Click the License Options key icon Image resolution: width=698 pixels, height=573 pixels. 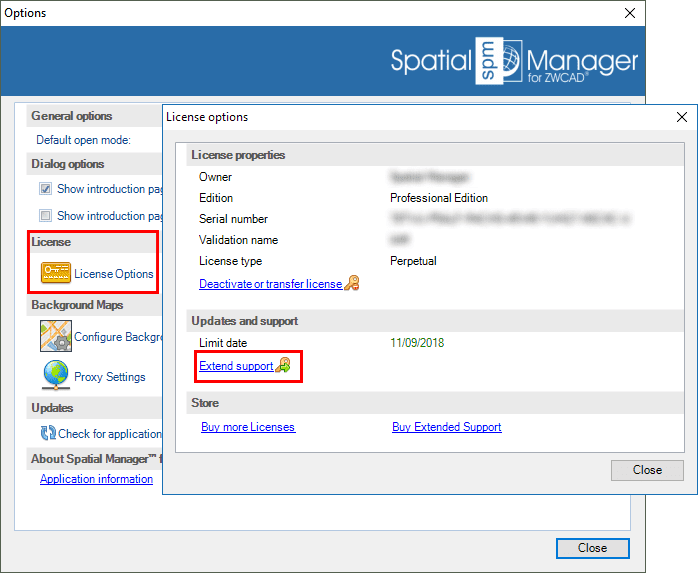[55, 273]
